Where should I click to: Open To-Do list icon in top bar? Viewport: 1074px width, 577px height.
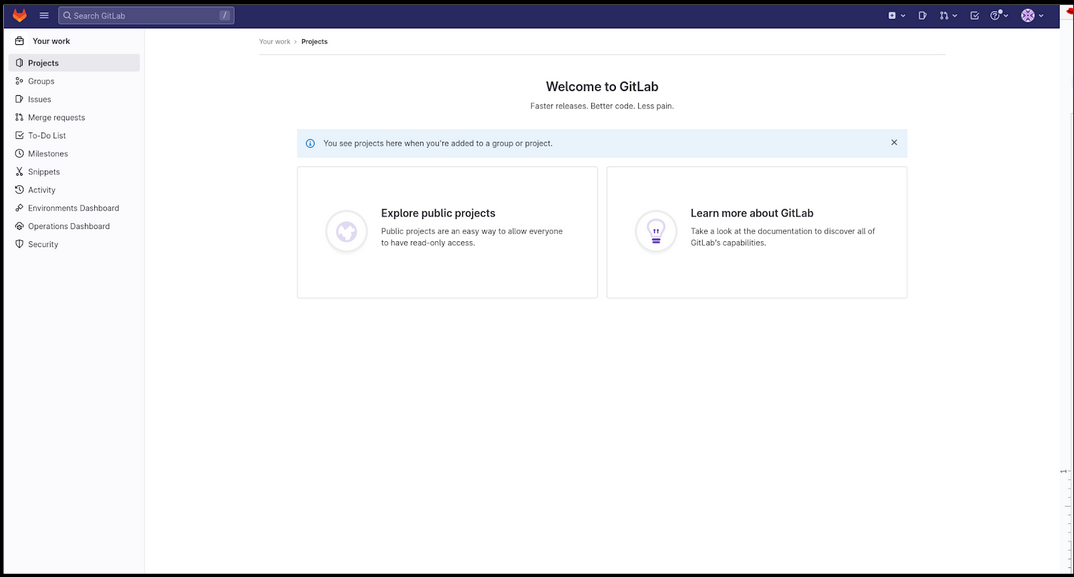pyautogui.click(x=975, y=15)
